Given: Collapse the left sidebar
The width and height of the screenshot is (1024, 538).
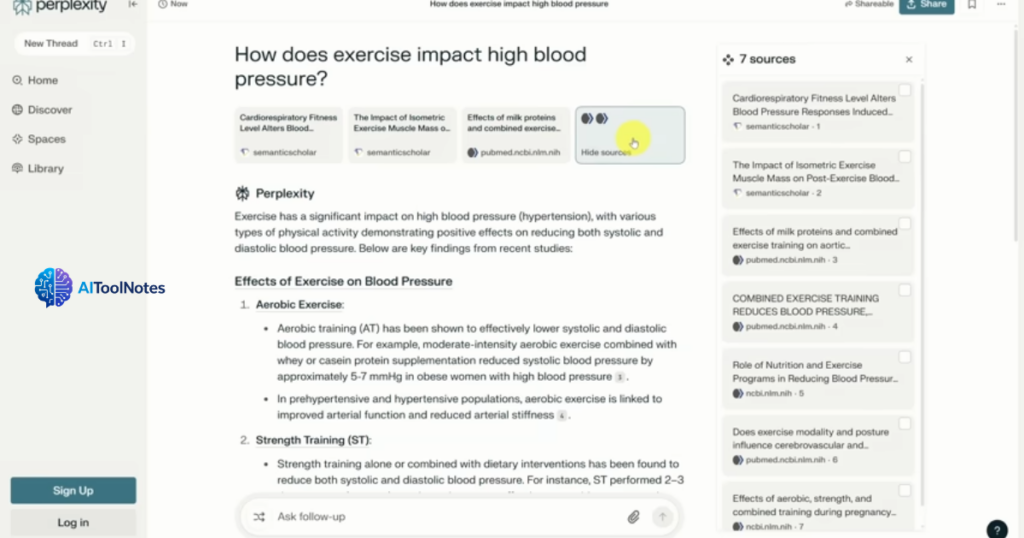Looking at the screenshot, I should point(133,5).
